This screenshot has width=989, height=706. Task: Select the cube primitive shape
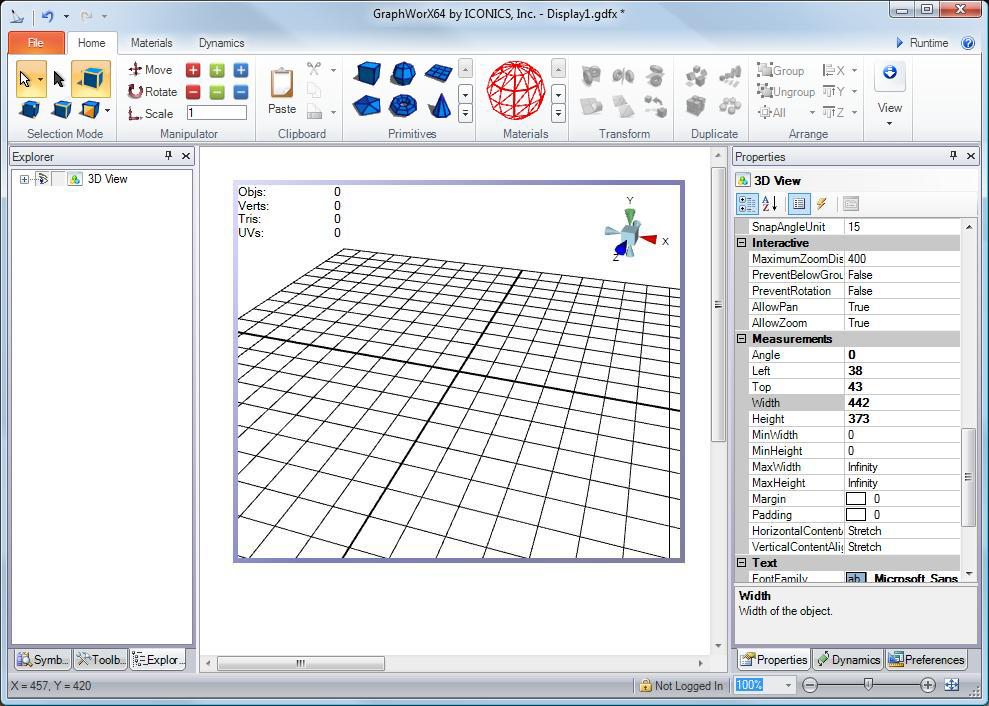coord(368,74)
